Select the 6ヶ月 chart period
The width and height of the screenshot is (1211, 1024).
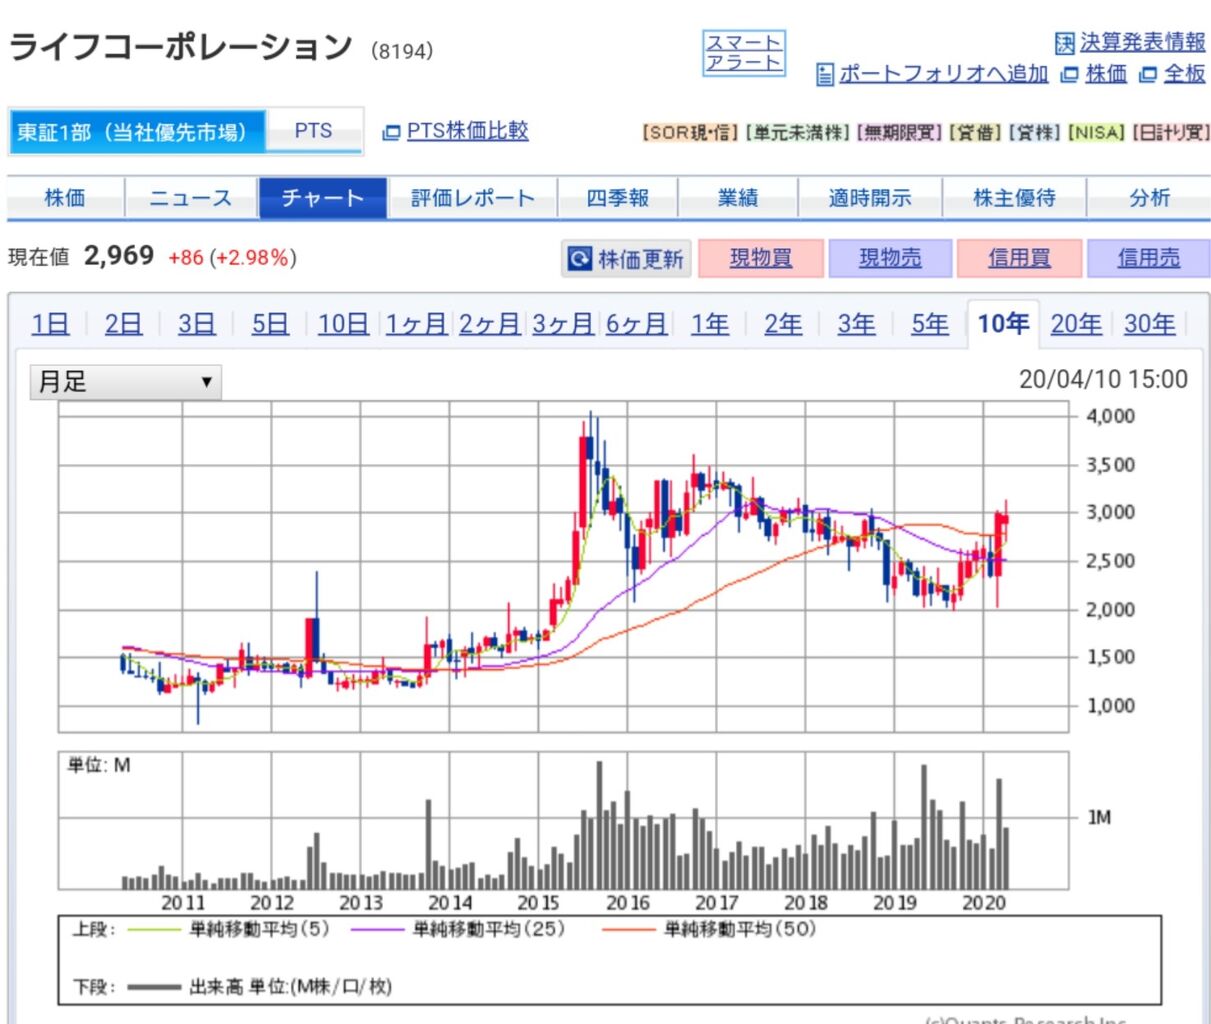coord(636,324)
